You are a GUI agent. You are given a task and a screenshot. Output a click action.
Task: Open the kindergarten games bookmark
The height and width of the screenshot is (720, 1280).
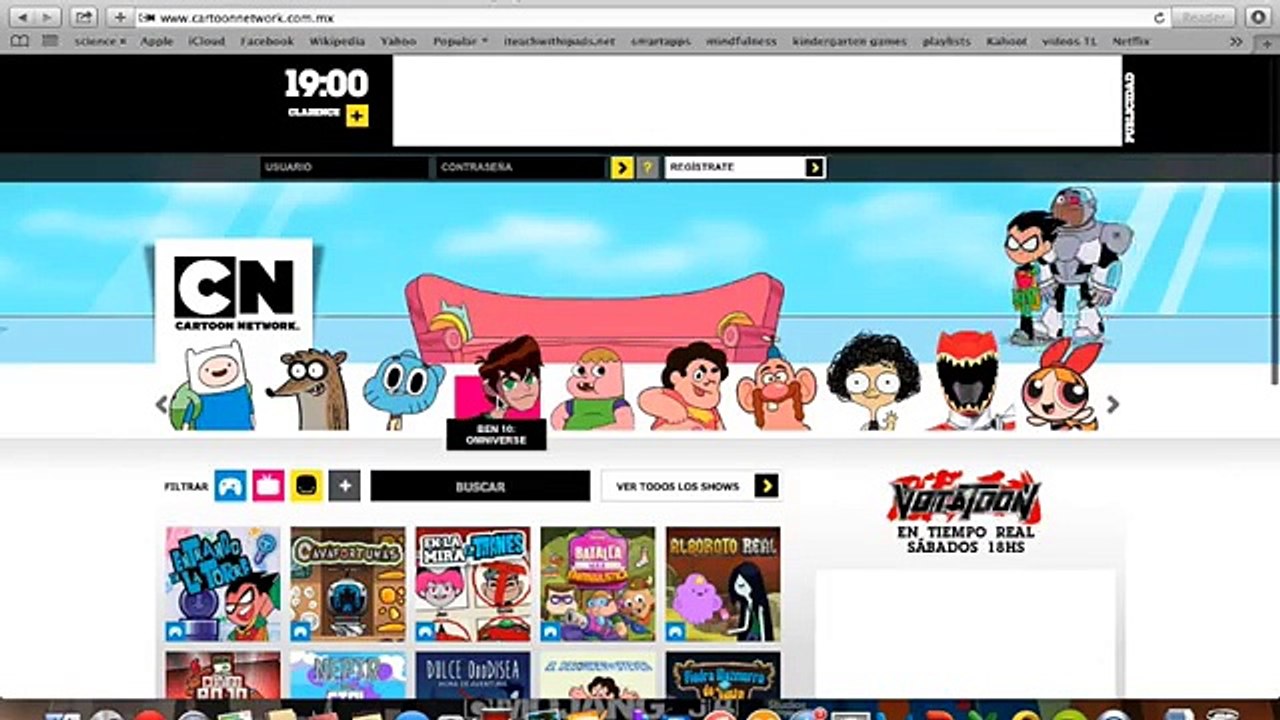point(849,42)
